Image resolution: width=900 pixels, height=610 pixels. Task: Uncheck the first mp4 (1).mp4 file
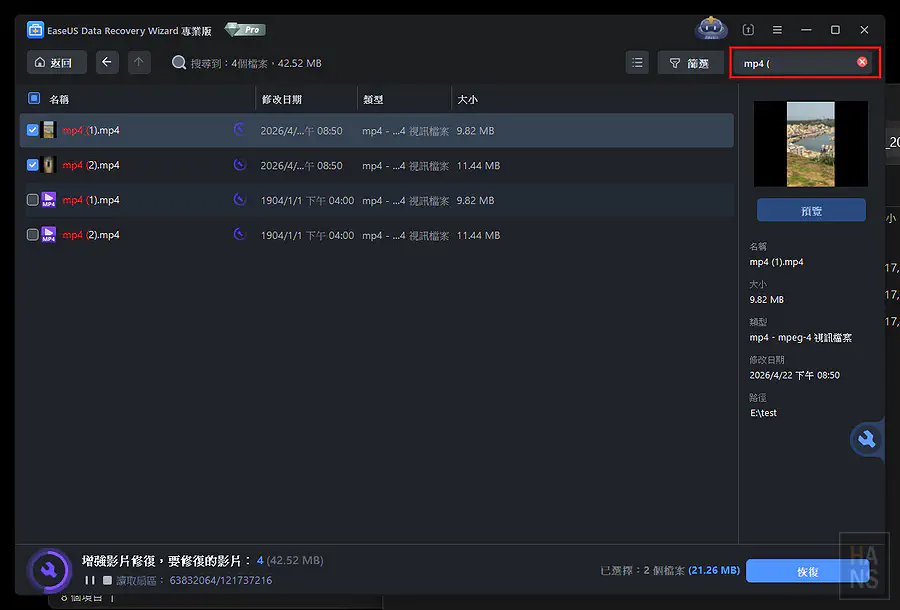(33, 130)
